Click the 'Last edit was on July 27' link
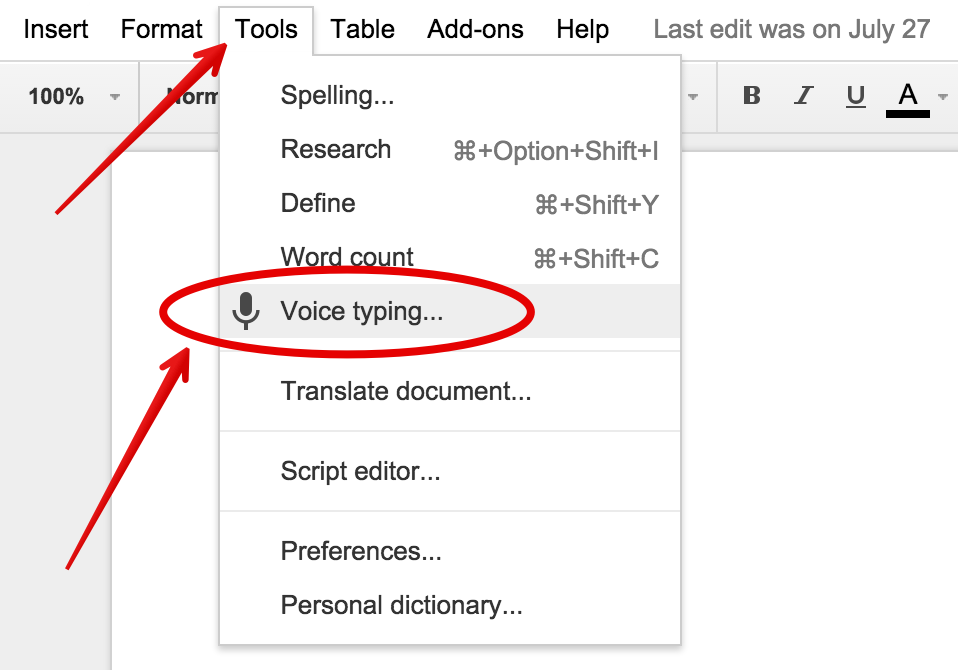The height and width of the screenshot is (670, 958). (792, 29)
